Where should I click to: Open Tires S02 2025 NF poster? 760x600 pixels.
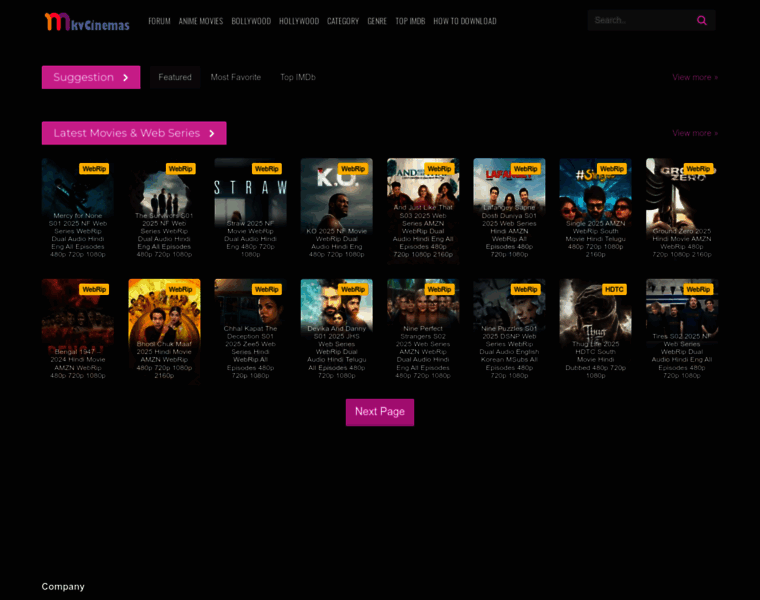coord(682,332)
